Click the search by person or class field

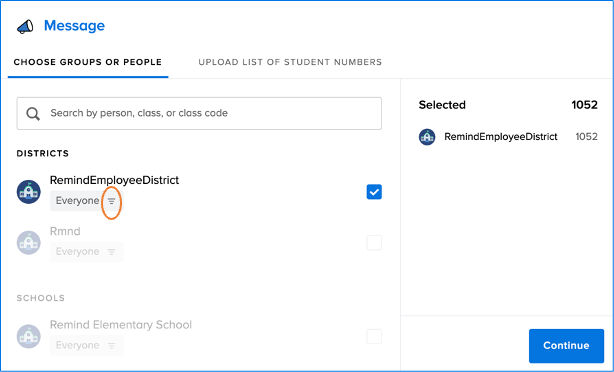pyautogui.click(x=199, y=114)
